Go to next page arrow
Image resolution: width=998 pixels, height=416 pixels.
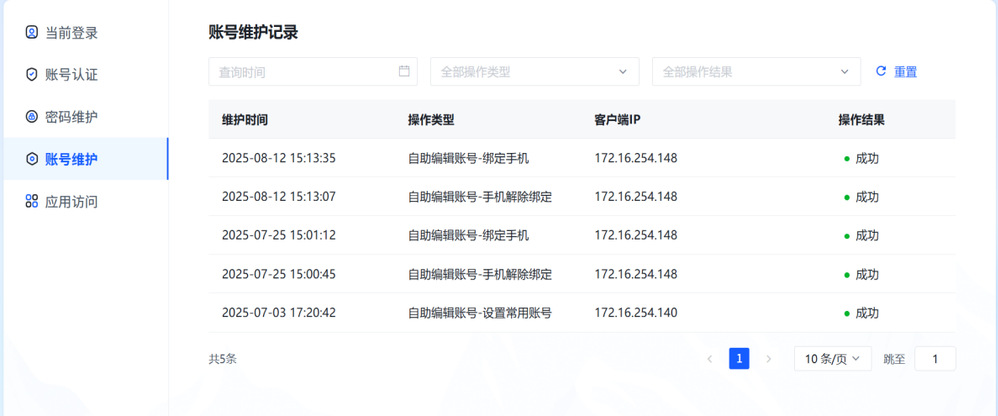768,359
